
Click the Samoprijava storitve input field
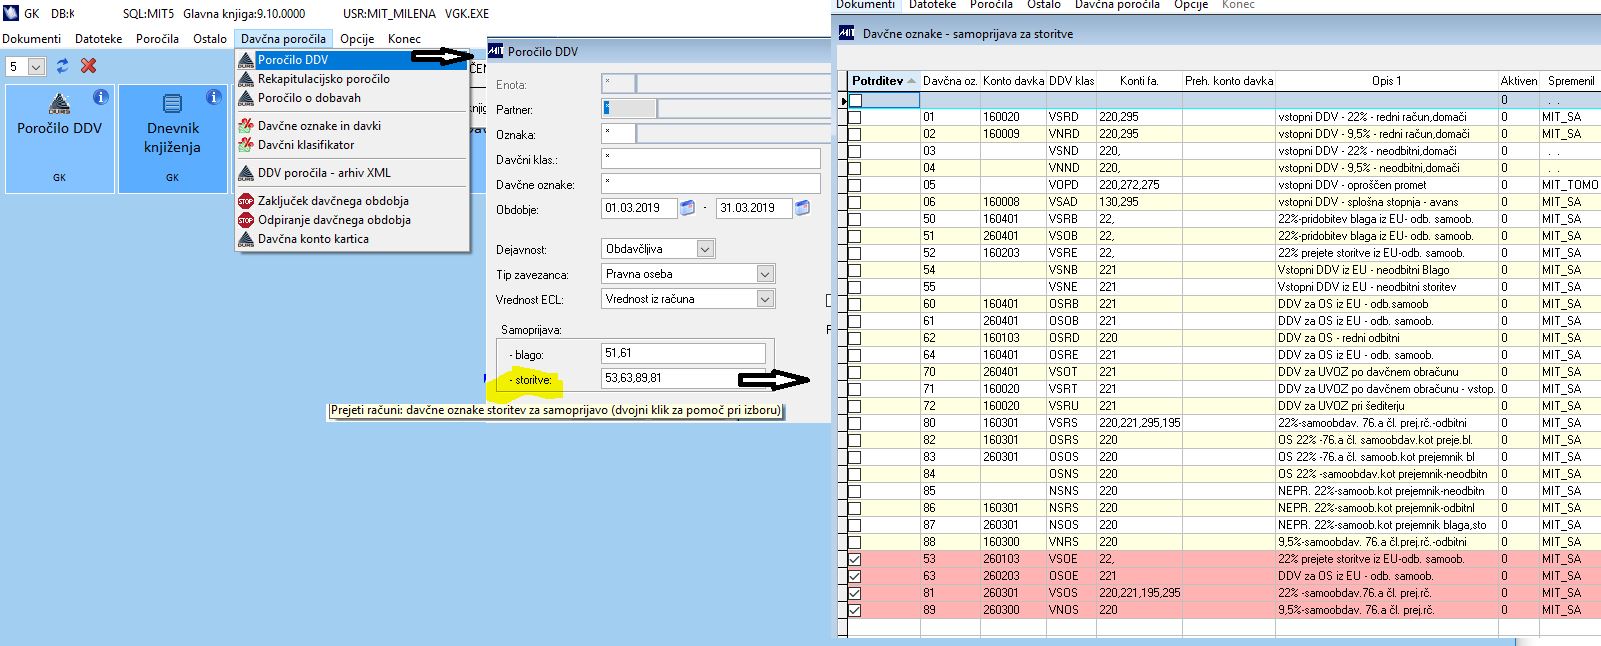click(683, 378)
